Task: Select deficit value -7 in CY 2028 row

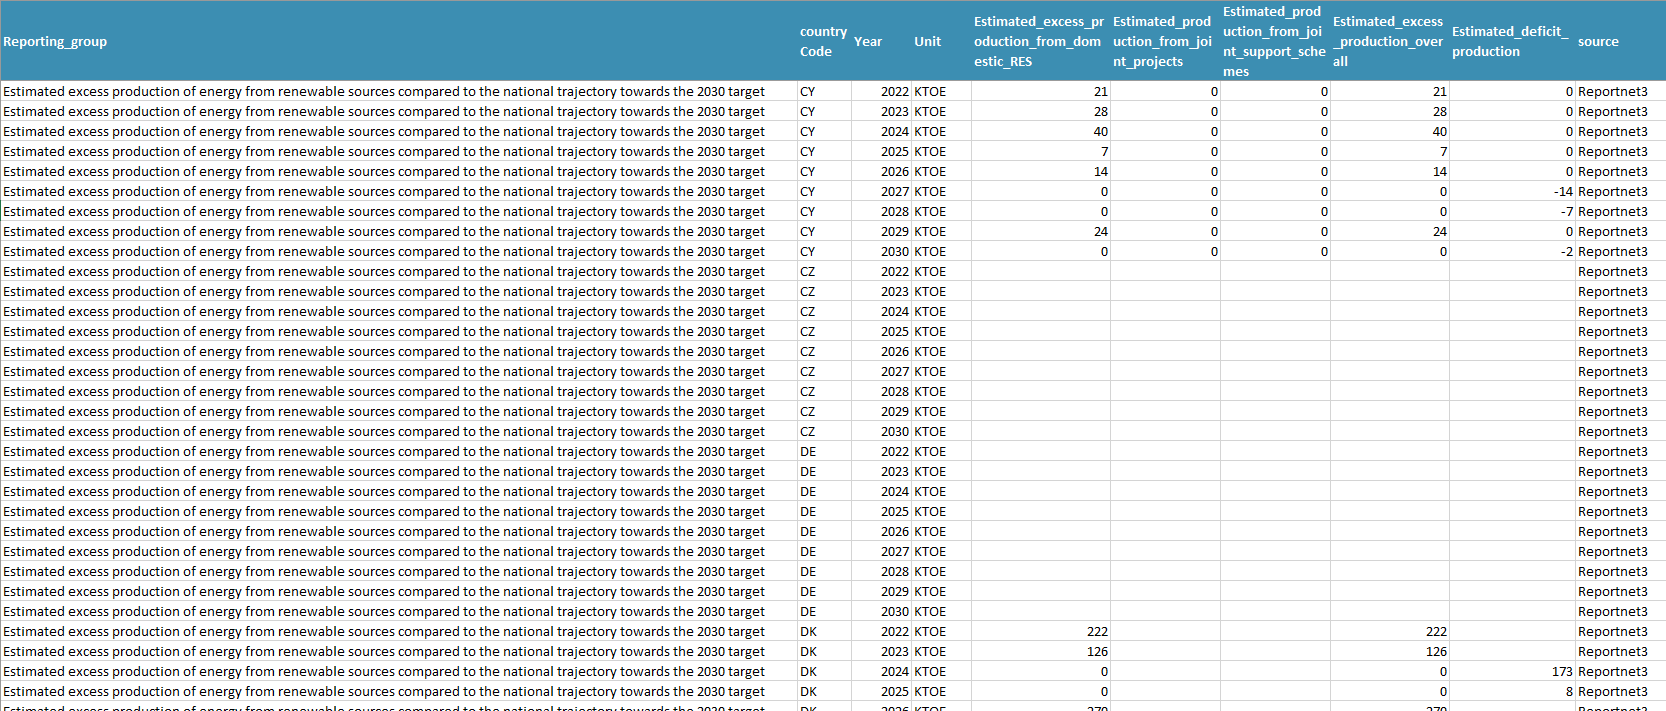Action: click(1567, 211)
